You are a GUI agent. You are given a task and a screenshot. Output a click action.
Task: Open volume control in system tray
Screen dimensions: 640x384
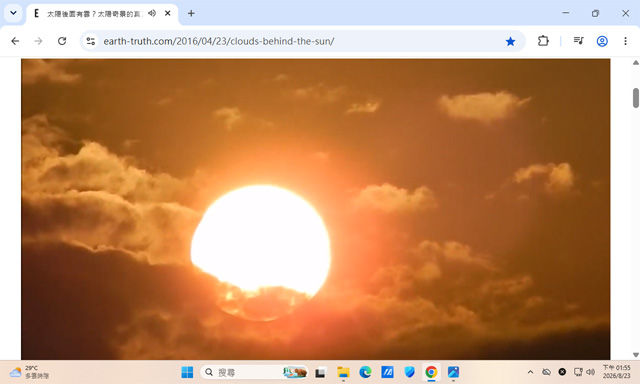[590, 372]
